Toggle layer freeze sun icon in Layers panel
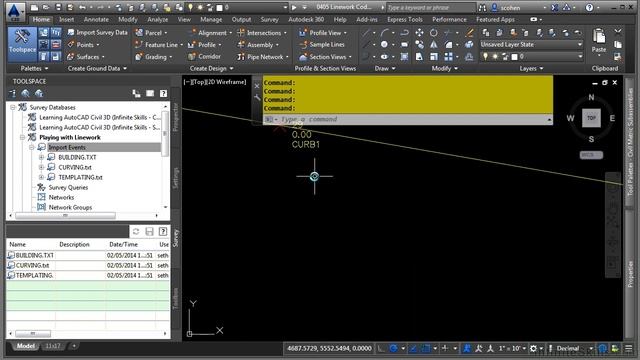640x360 pixels. [x=495, y=56]
